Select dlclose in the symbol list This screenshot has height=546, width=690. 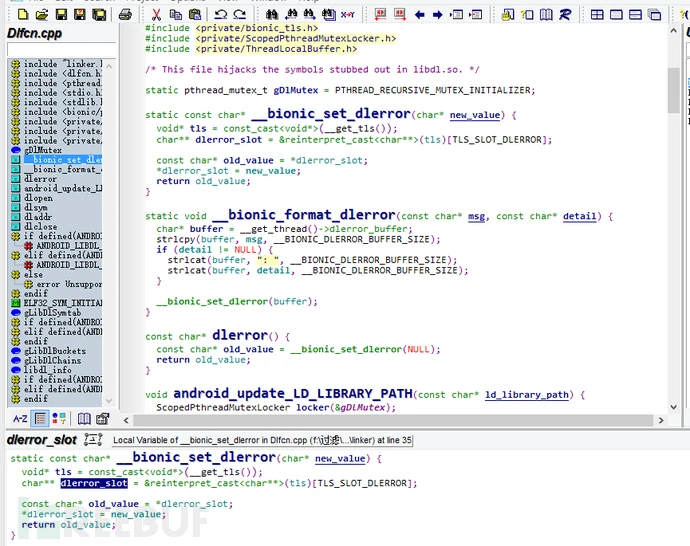40,227
